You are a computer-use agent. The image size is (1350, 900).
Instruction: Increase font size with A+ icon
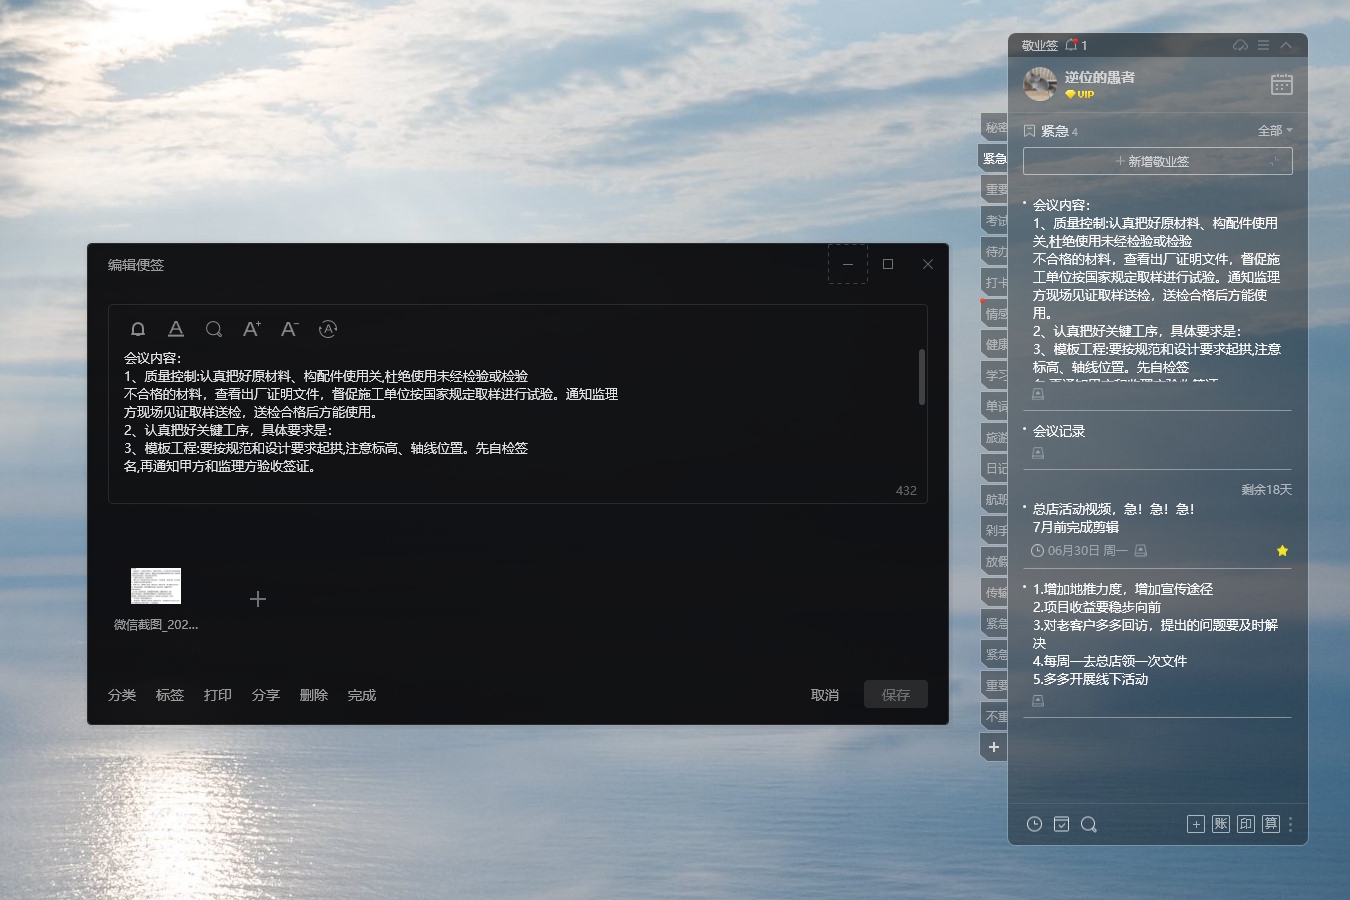(x=252, y=329)
